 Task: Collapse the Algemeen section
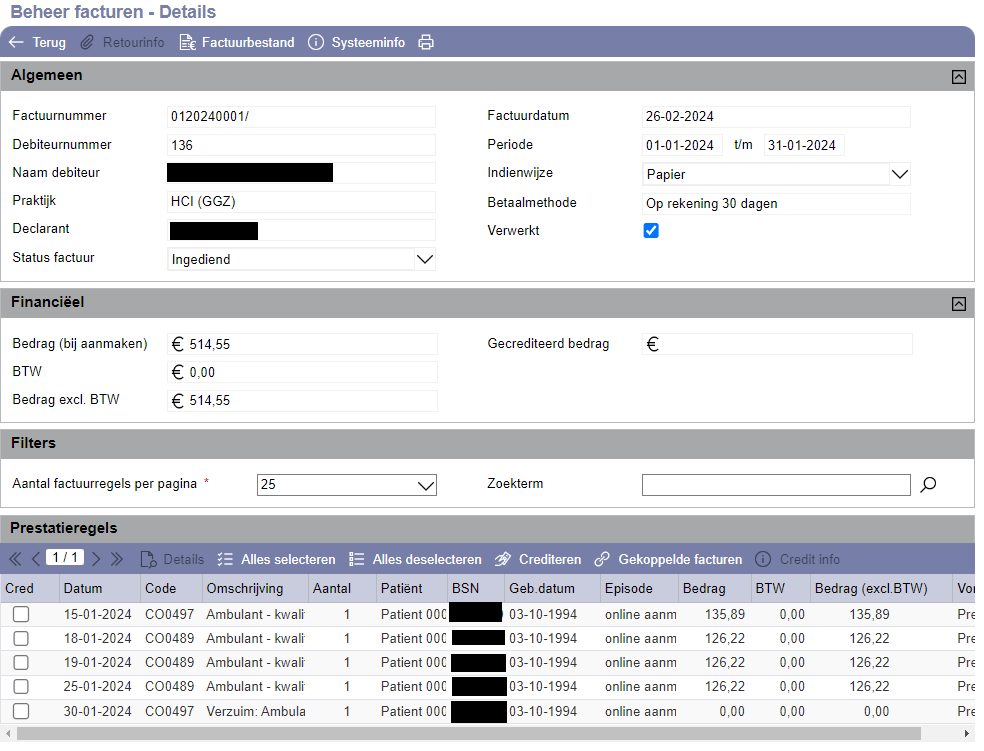click(x=958, y=76)
